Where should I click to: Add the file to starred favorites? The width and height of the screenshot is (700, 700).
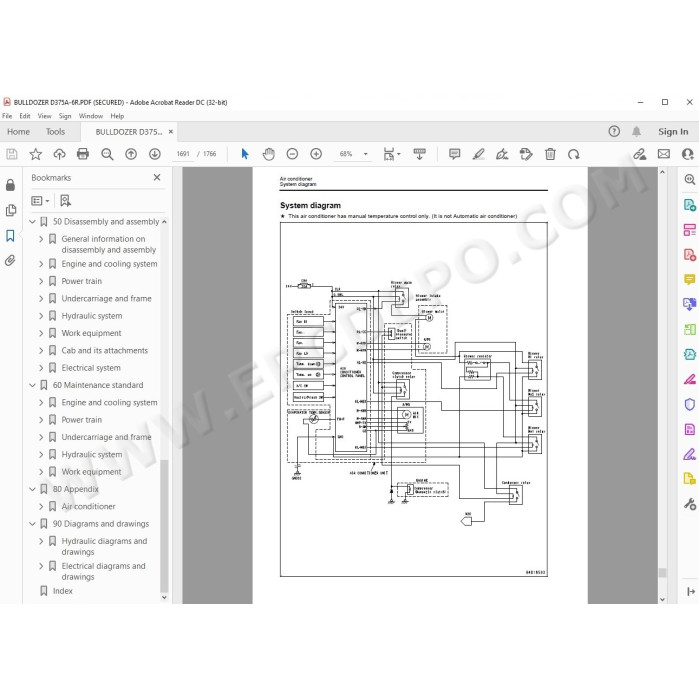[x=35, y=154]
